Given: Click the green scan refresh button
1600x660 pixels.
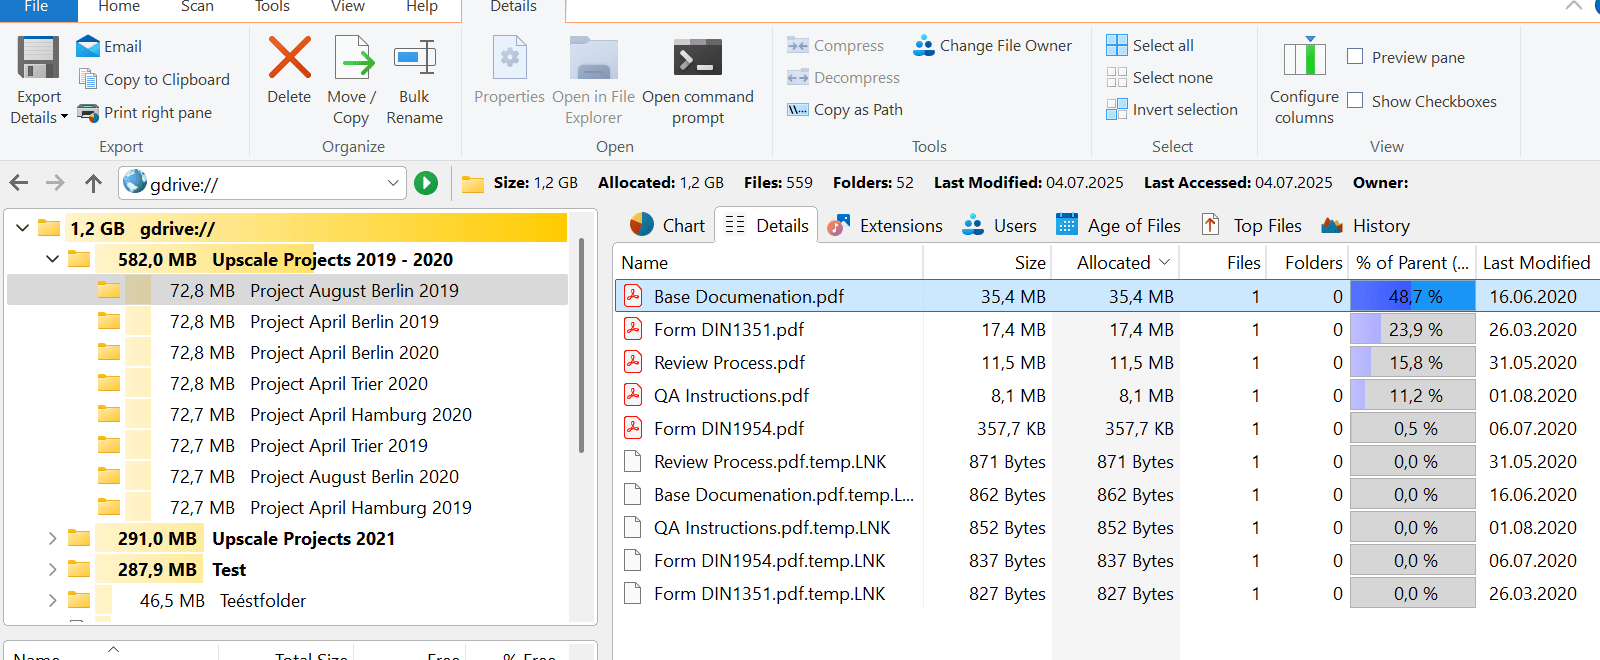Looking at the screenshot, I should tap(426, 183).
